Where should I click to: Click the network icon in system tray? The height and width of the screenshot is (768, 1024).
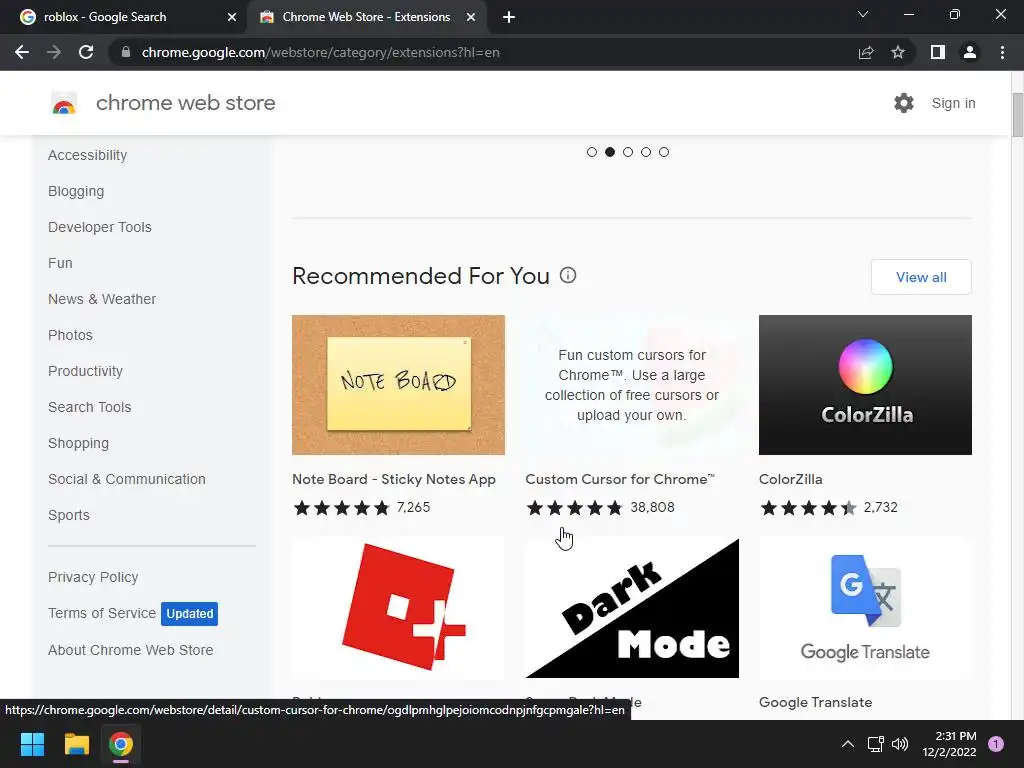[875, 744]
